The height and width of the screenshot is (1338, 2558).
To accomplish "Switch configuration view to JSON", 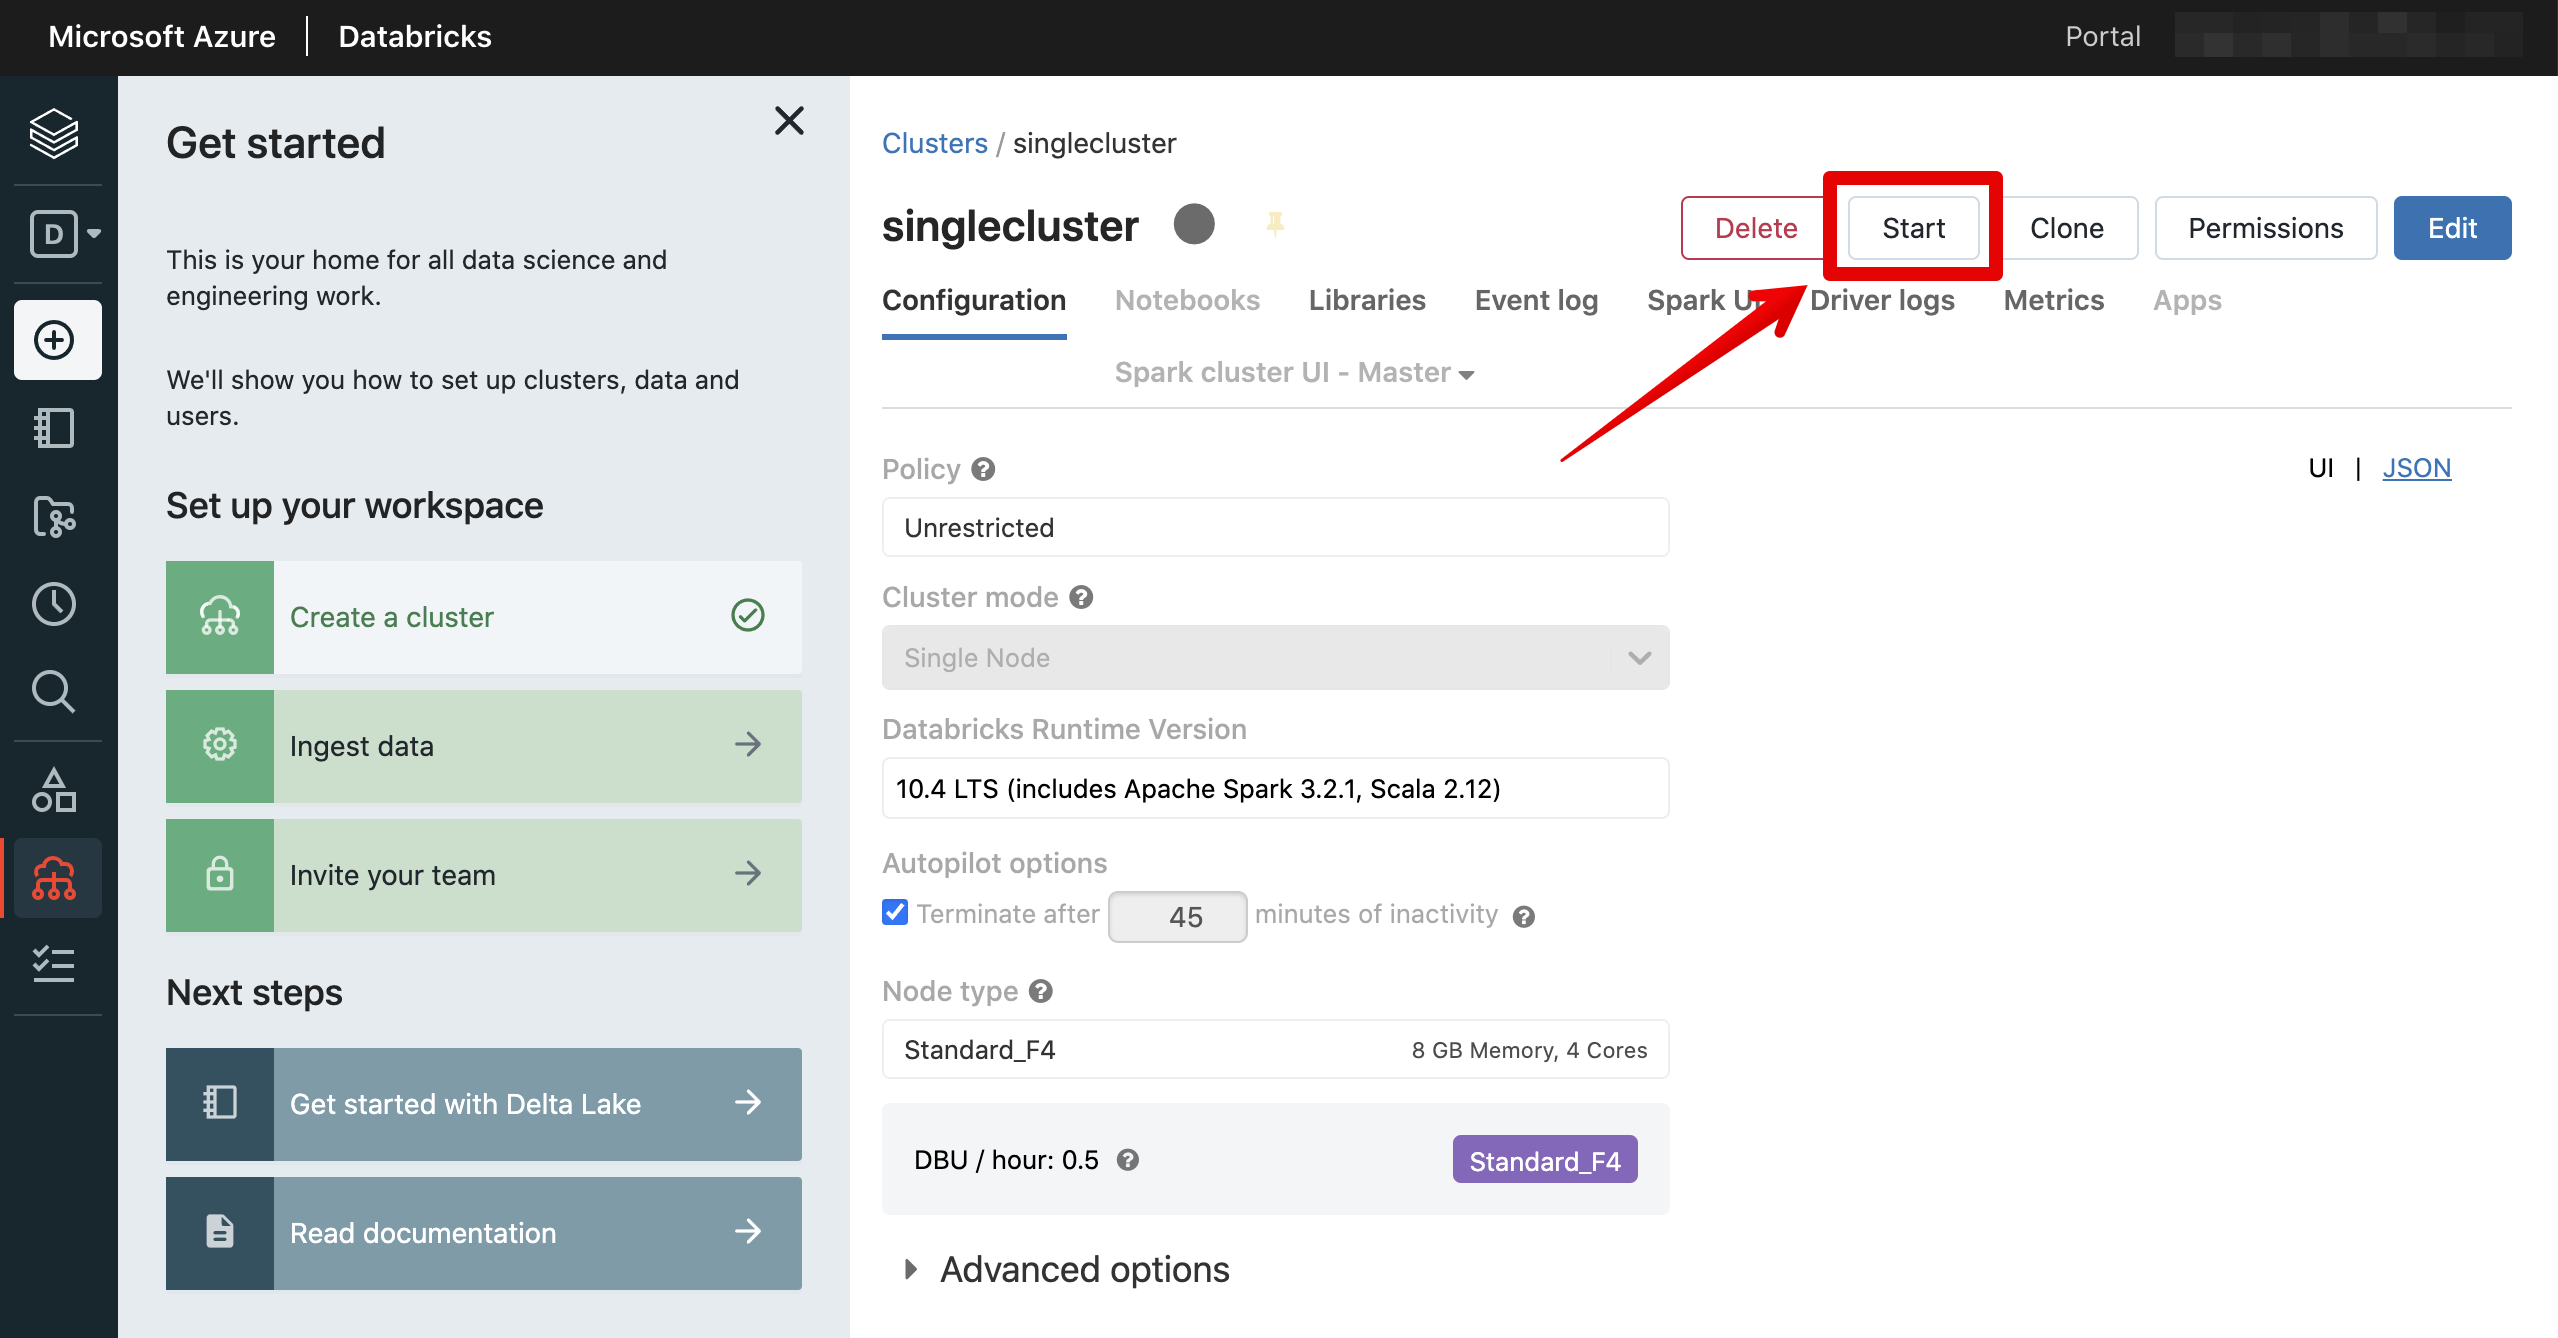I will coord(2417,467).
